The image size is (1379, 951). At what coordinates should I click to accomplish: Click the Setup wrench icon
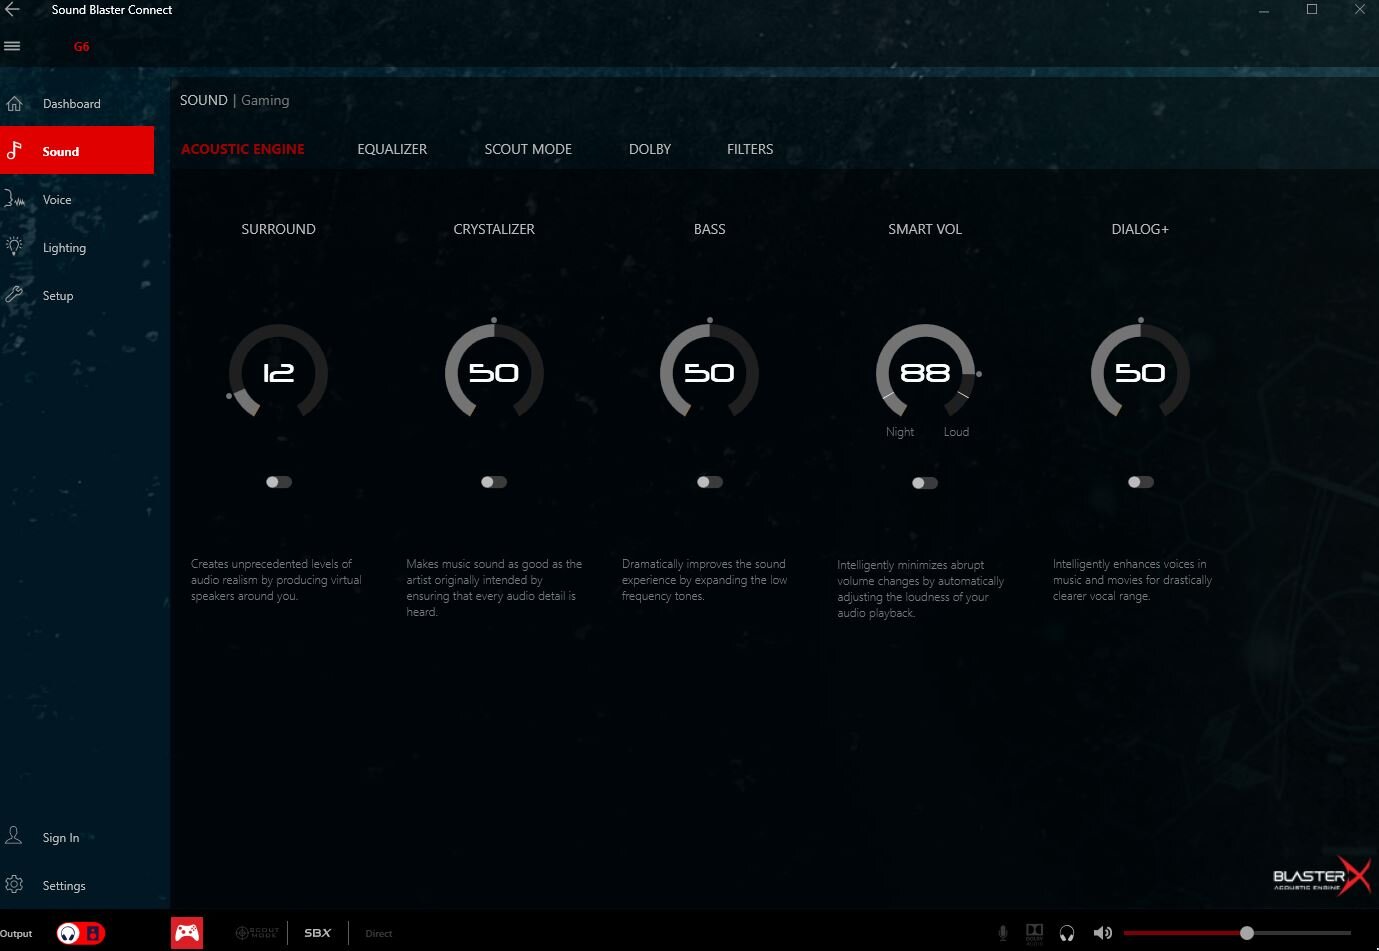[14, 295]
